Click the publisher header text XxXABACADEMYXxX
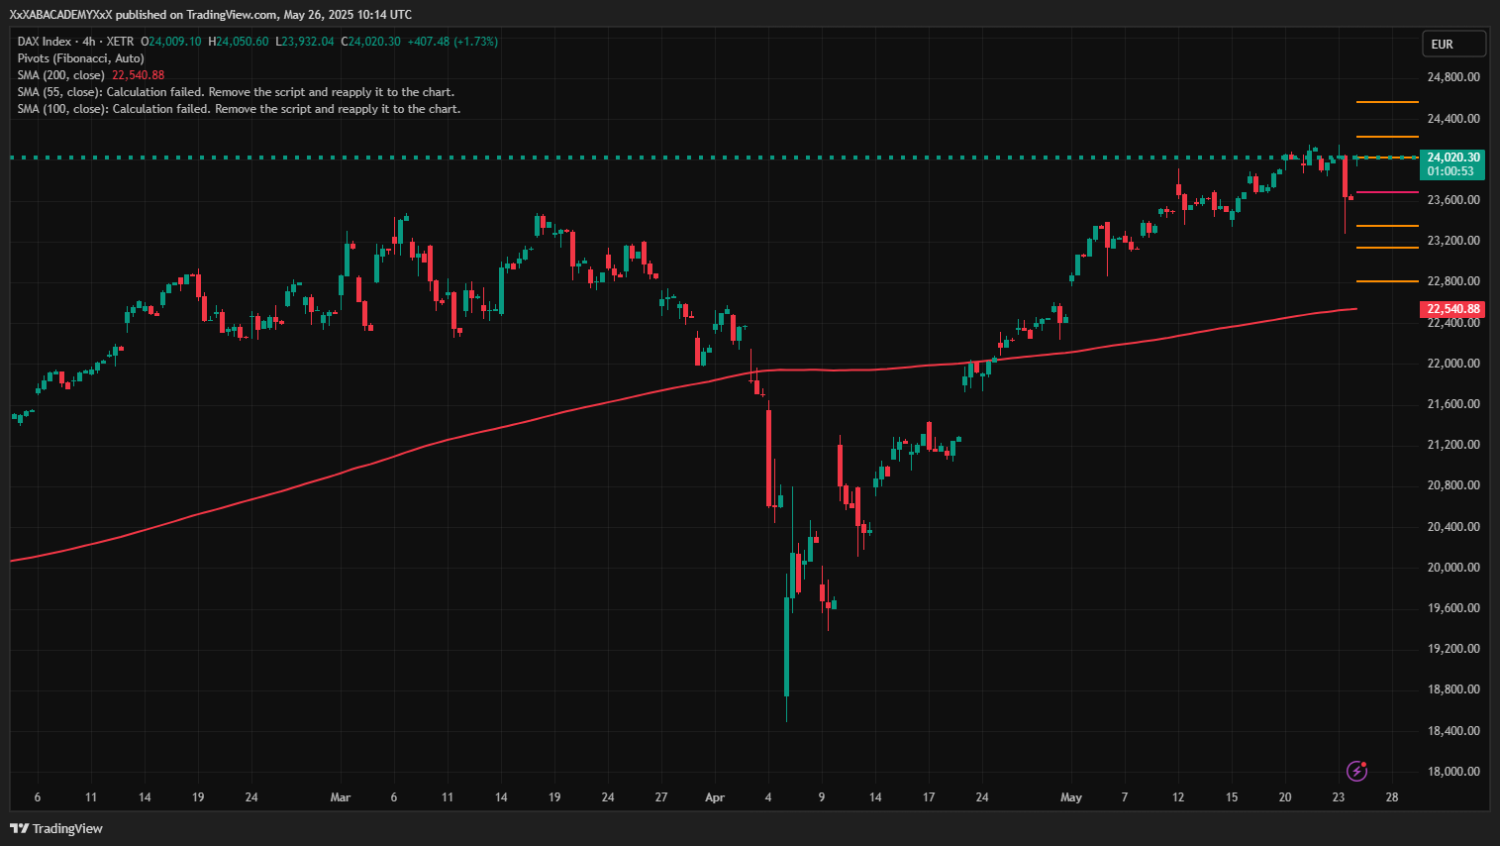 coord(61,14)
